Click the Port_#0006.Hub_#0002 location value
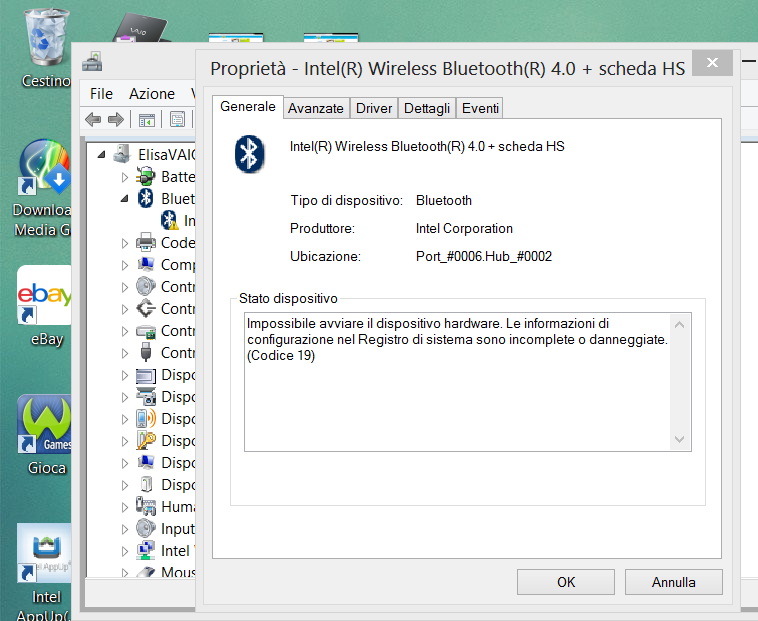The height and width of the screenshot is (621, 758). [484, 256]
